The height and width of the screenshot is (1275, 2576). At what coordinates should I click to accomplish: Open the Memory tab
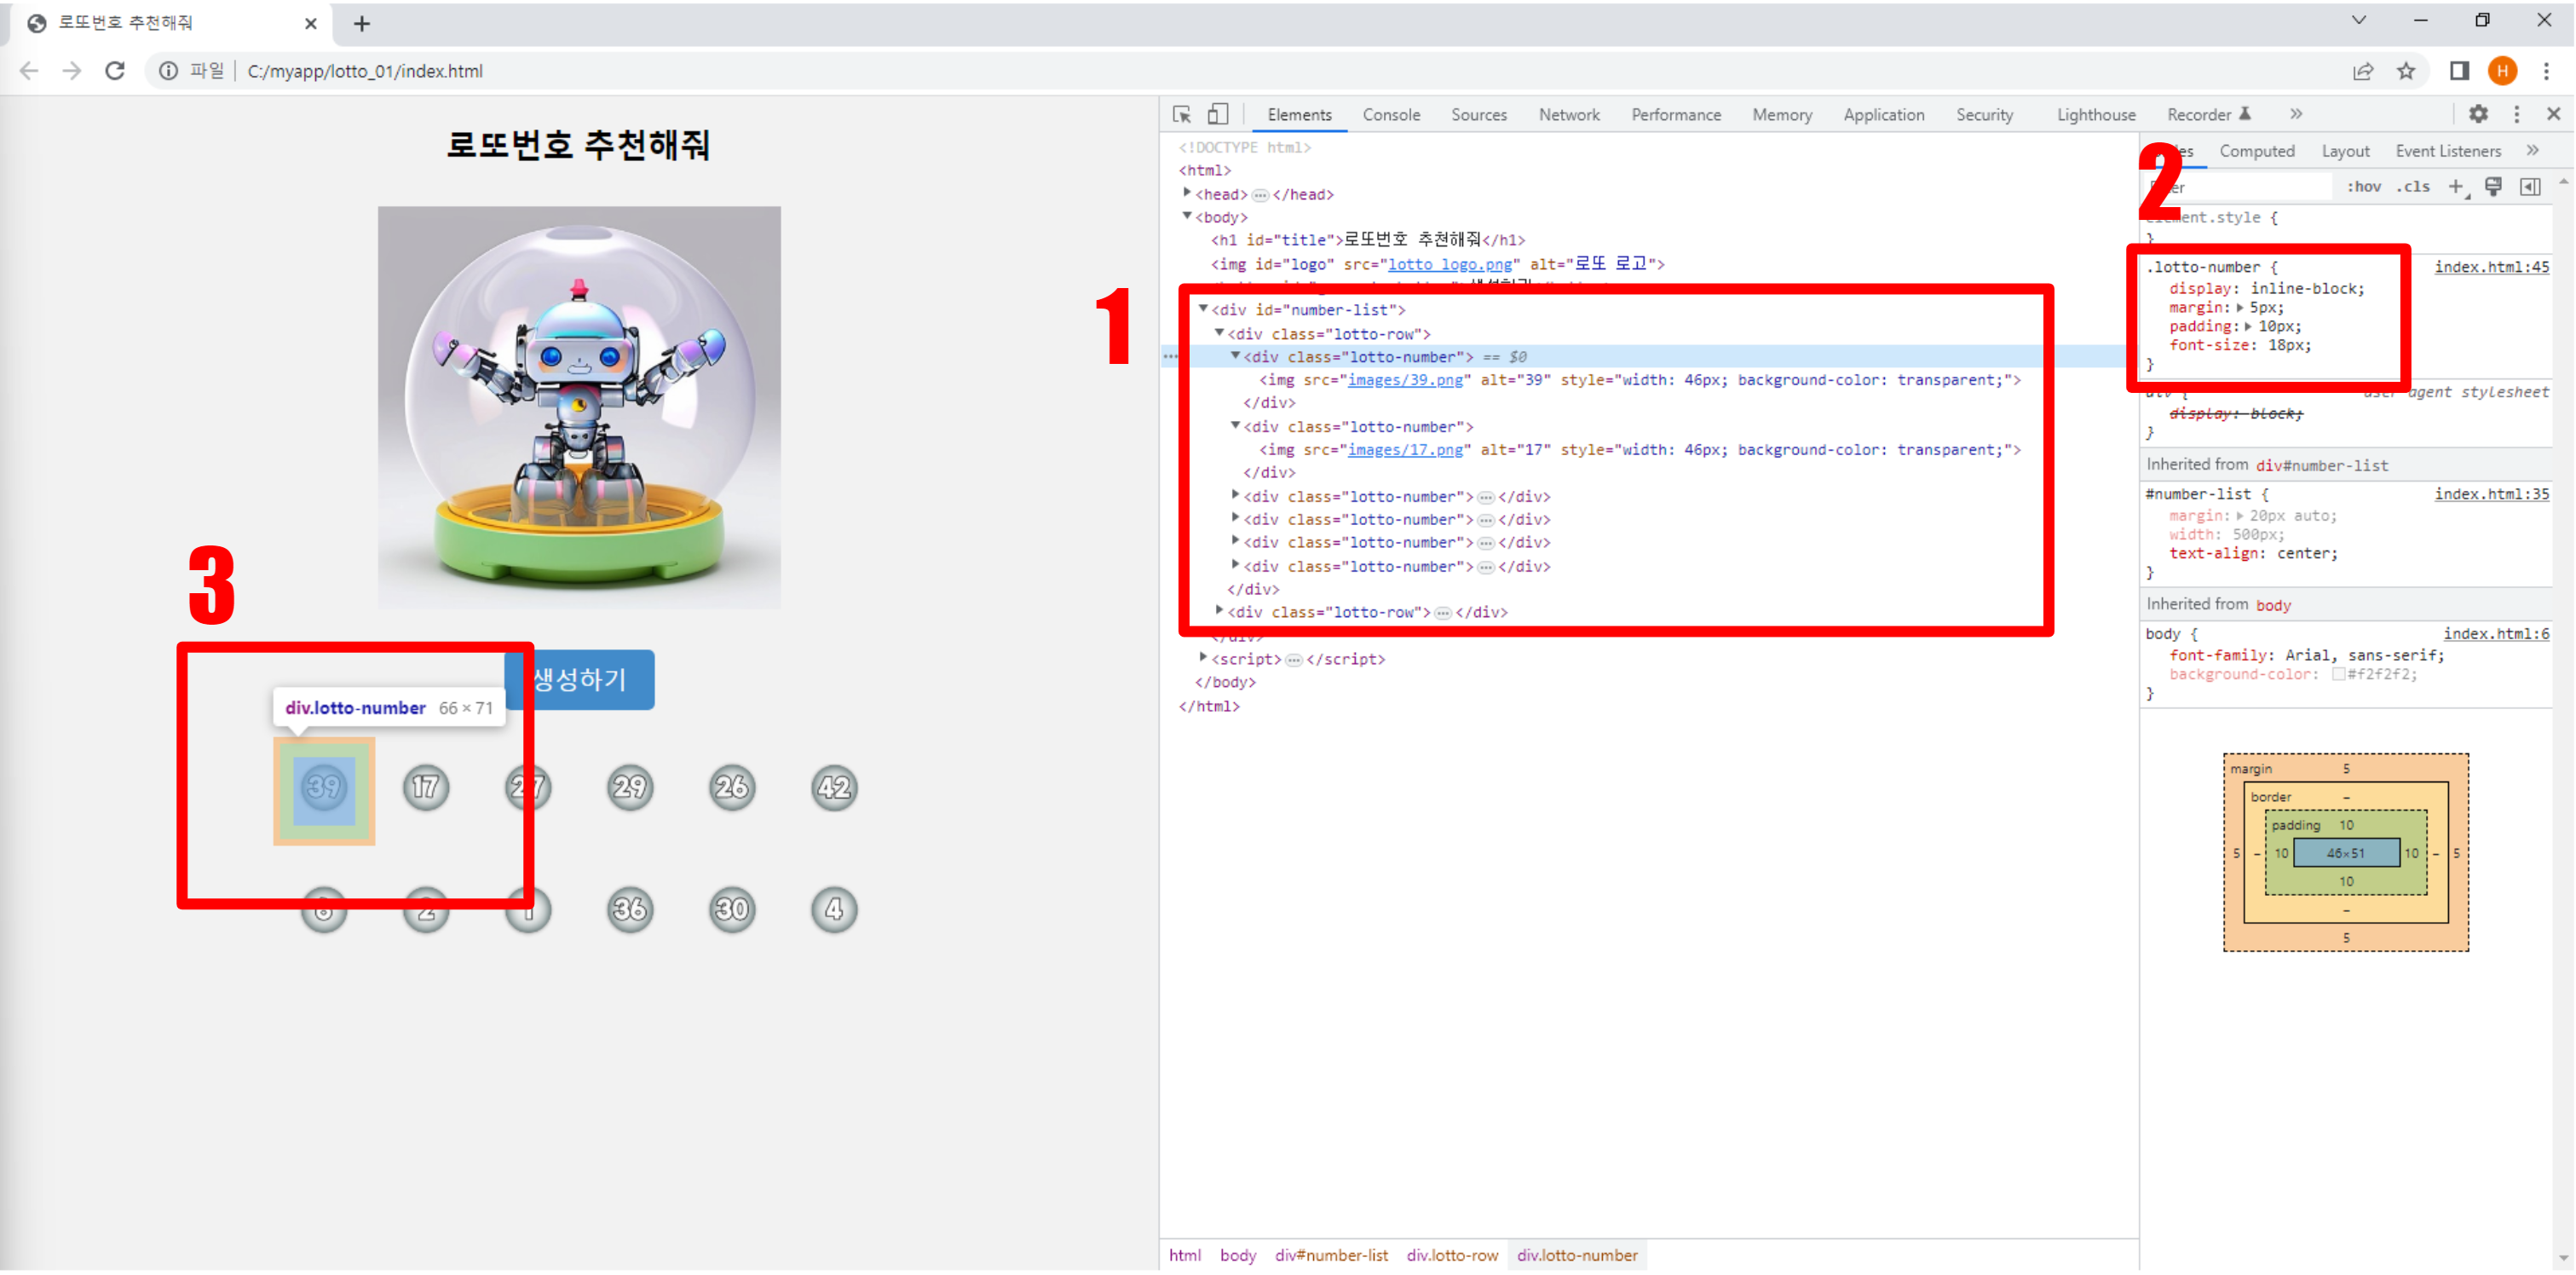1782,115
